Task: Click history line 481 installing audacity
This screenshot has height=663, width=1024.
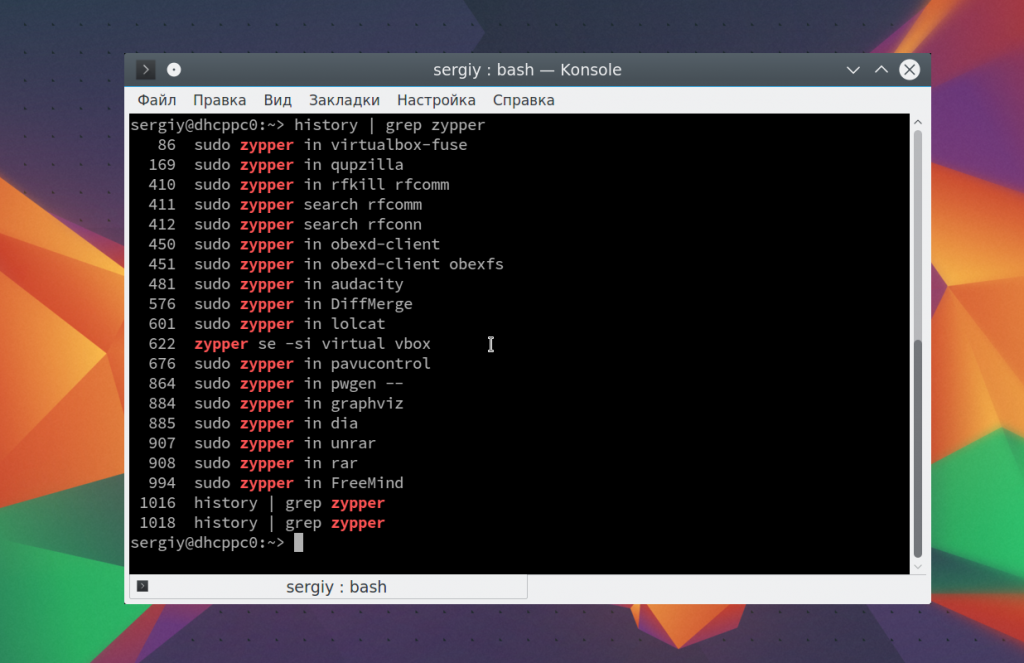Action: [x=298, y=284]
